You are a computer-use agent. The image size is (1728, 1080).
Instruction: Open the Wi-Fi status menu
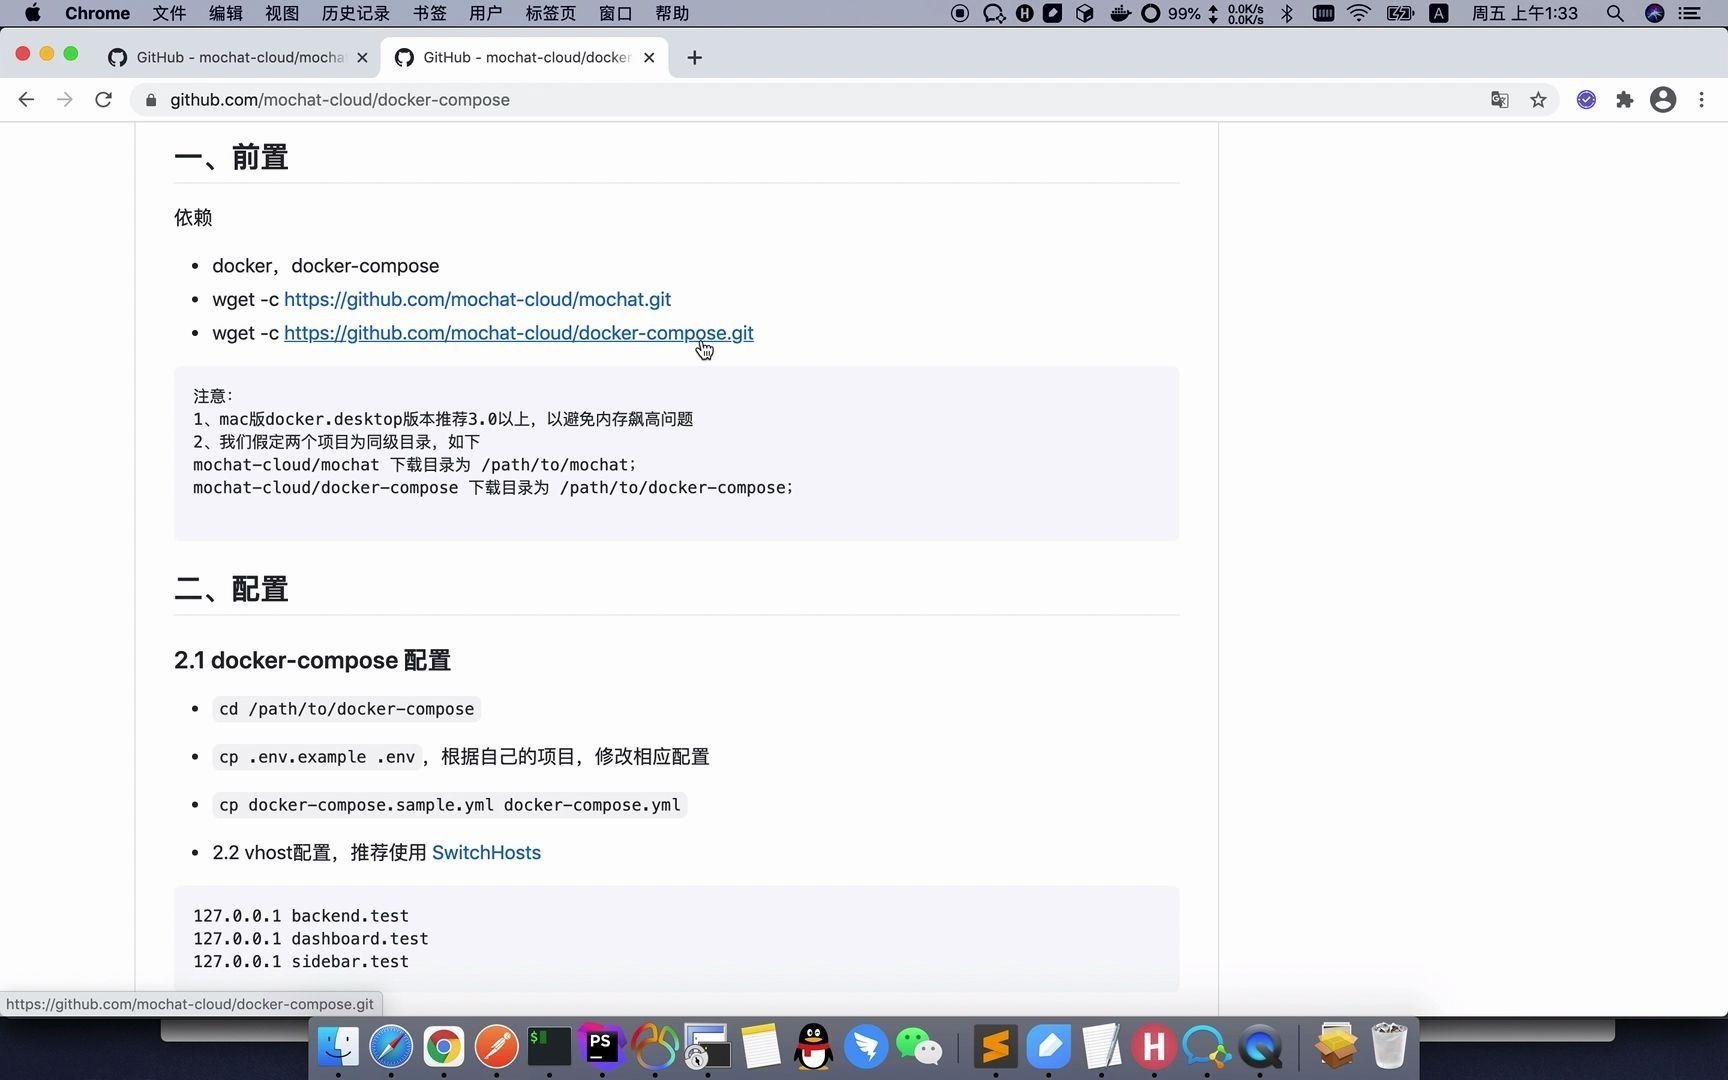1358,13
